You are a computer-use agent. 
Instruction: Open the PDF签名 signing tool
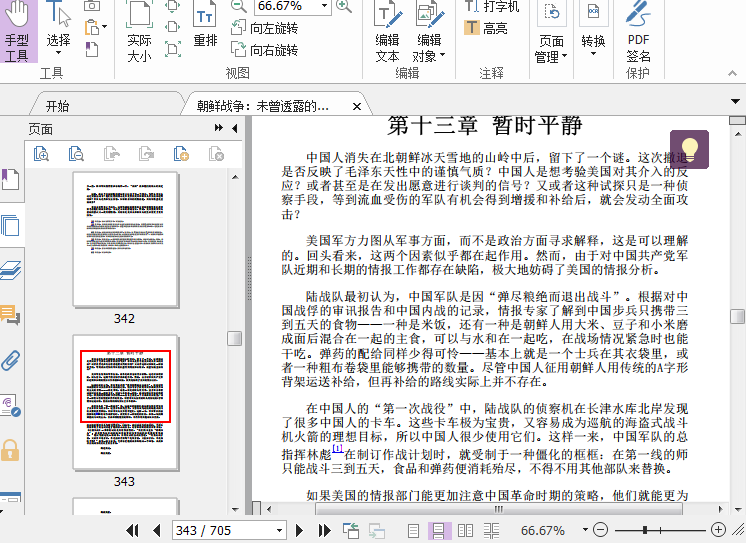pos(638,31)
